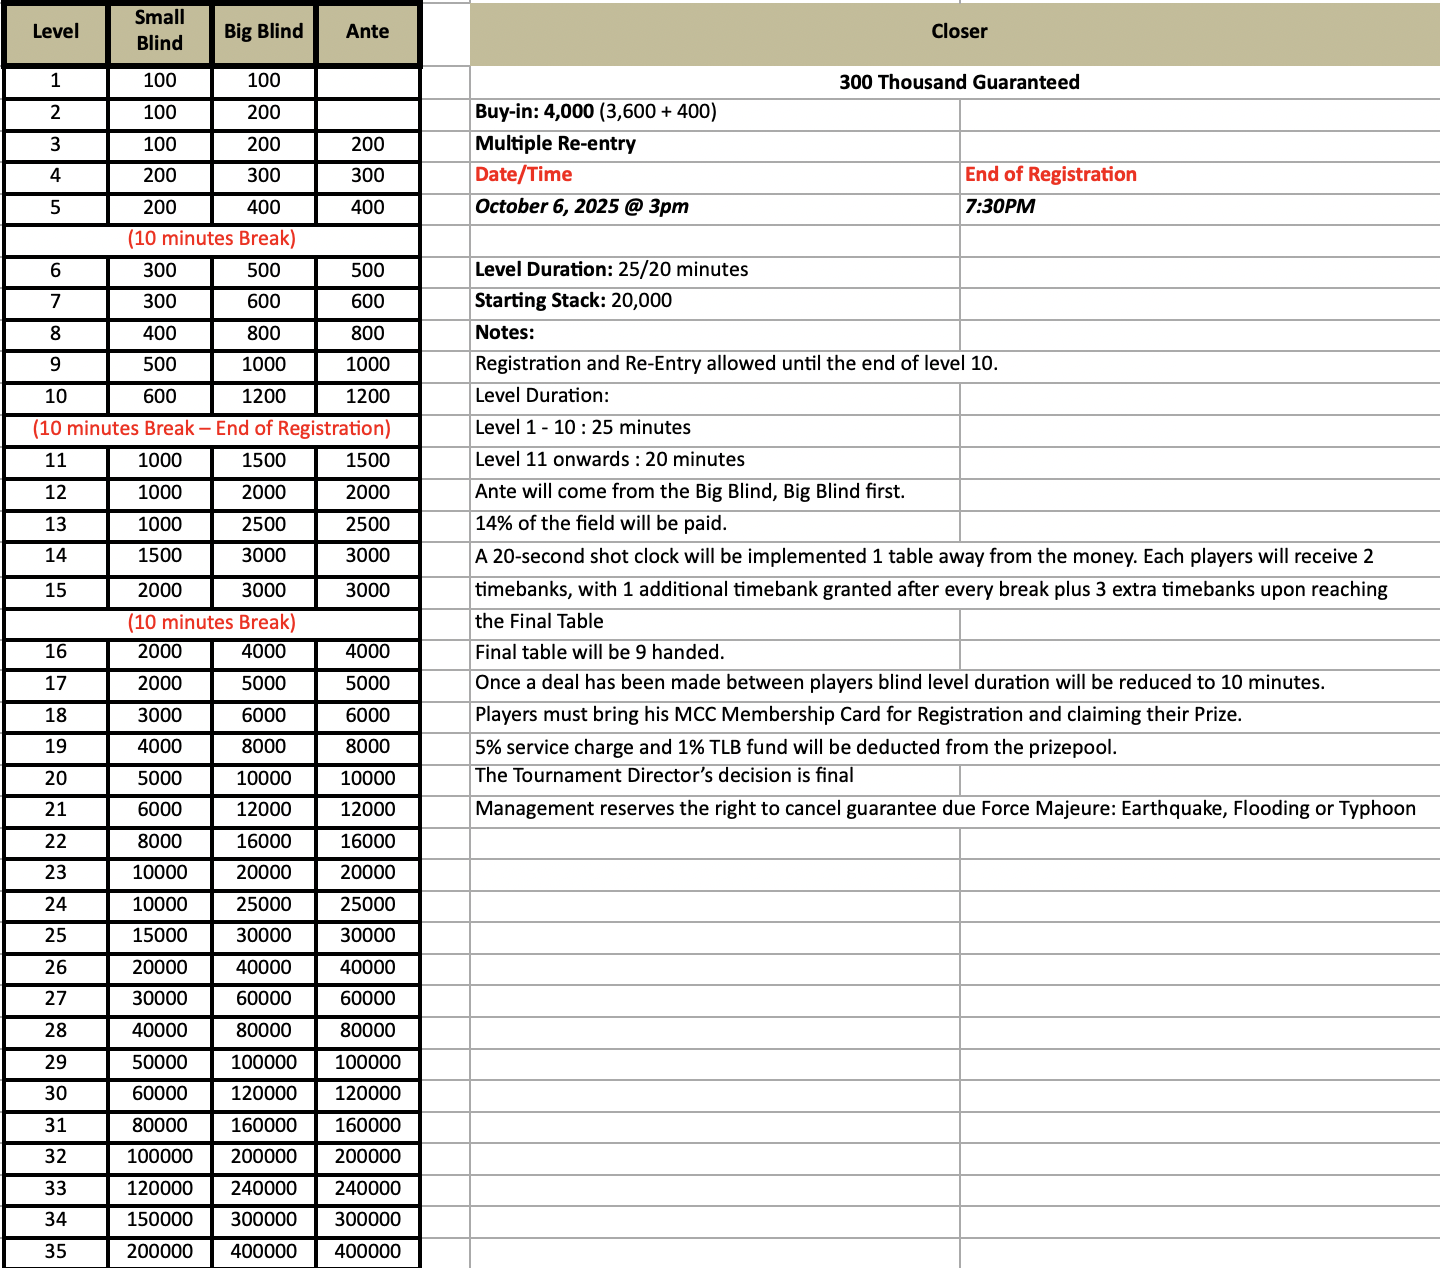
Task: Select the 'Big Blind' column header
Action: tap(264, 32)
